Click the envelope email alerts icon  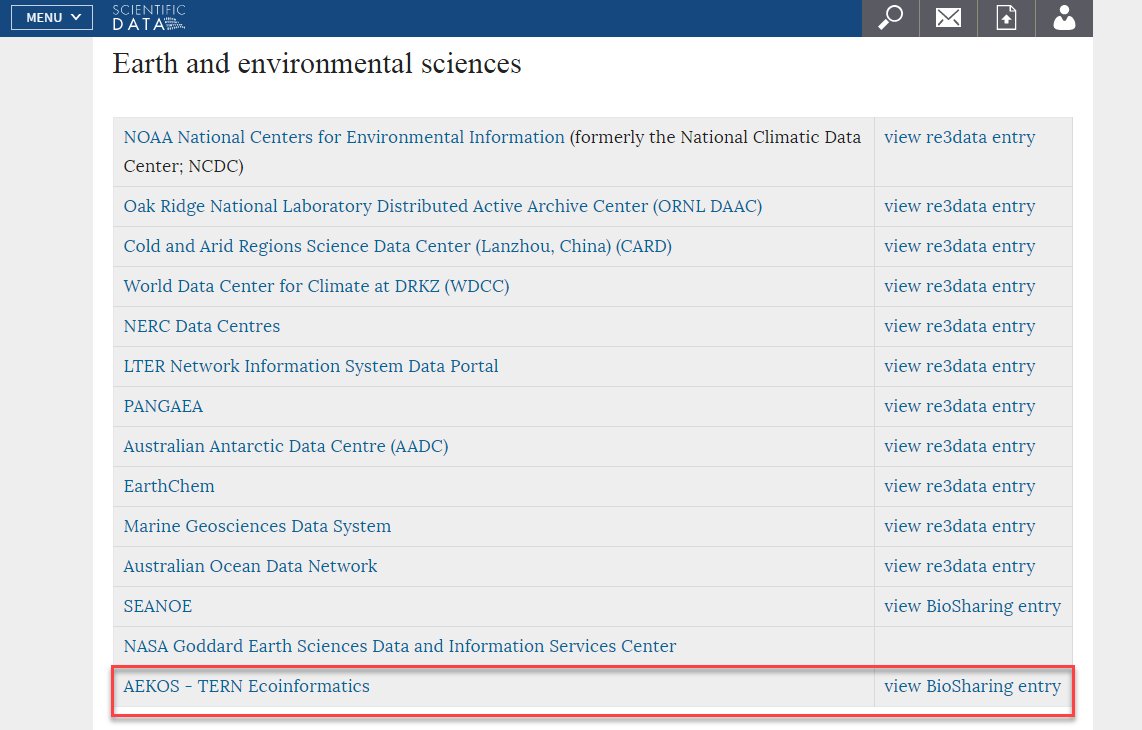click(x=948, y=17)
